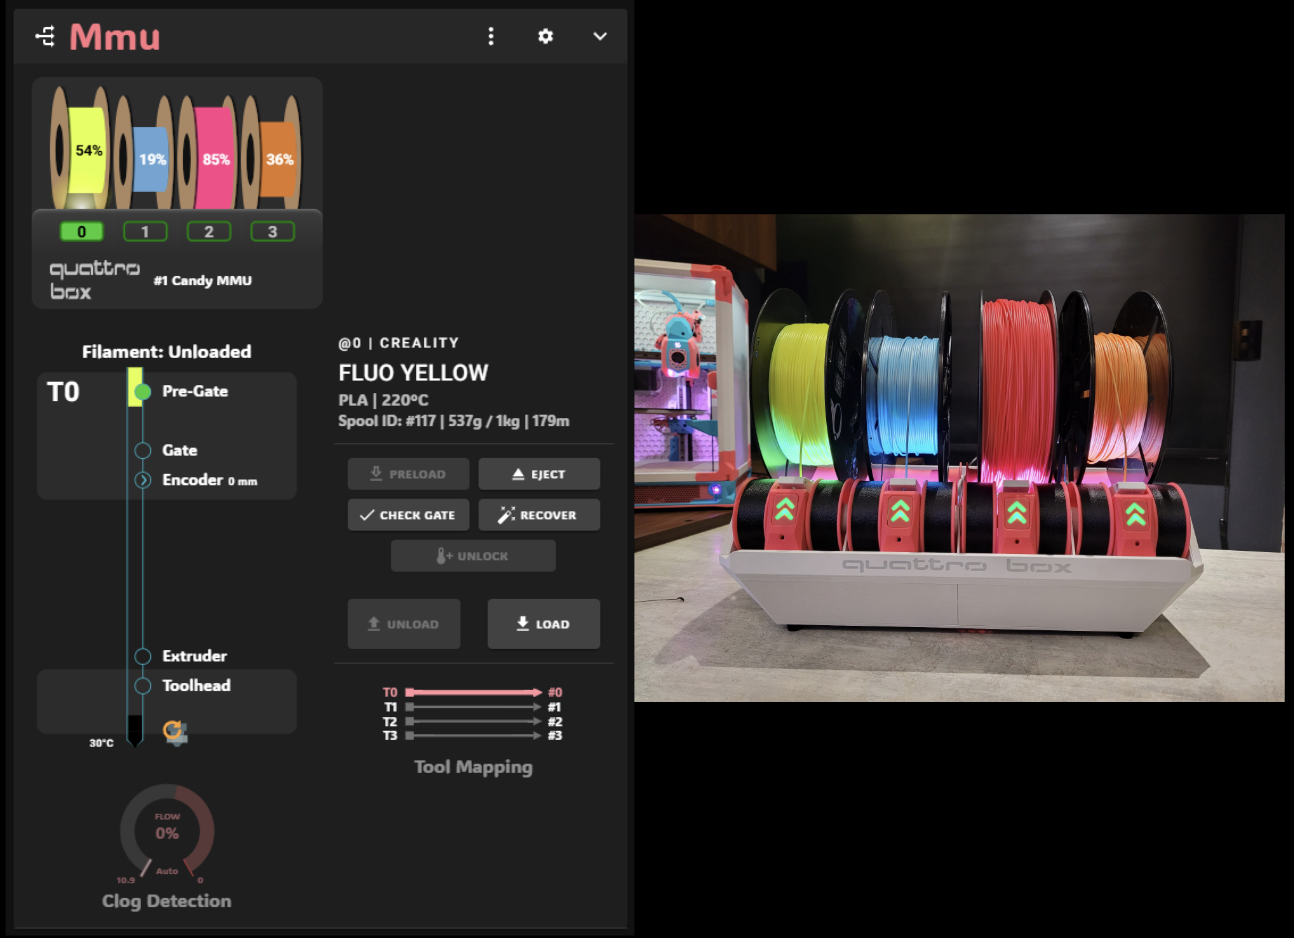Select the T1 to #1 mapping row
The image size is (1294, 938).
click(473, 707)
